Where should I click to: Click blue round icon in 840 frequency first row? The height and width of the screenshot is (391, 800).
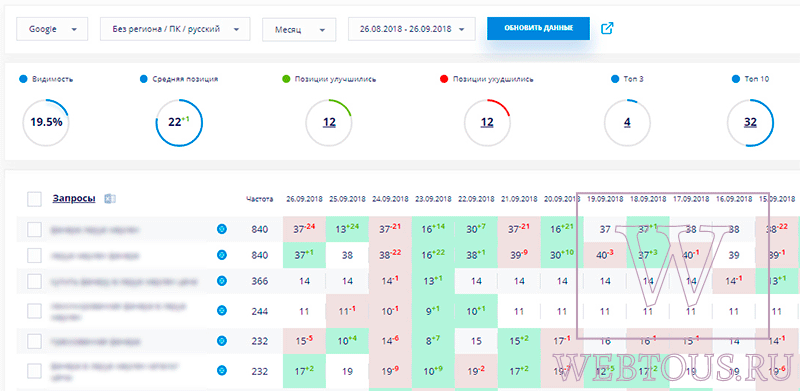(x=222, y=229)
